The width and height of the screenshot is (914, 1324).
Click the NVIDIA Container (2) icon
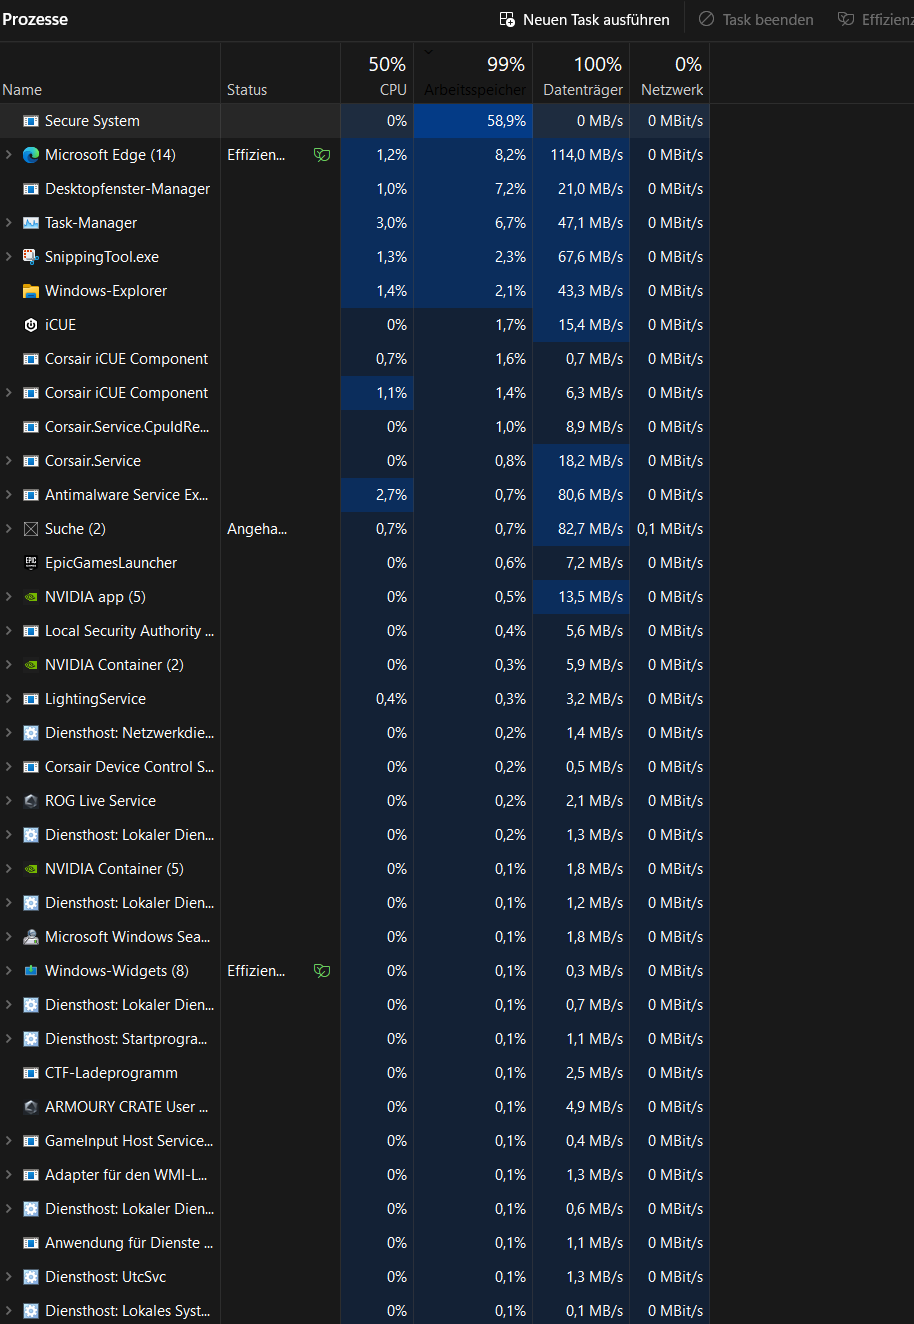(x=30, y=665)
